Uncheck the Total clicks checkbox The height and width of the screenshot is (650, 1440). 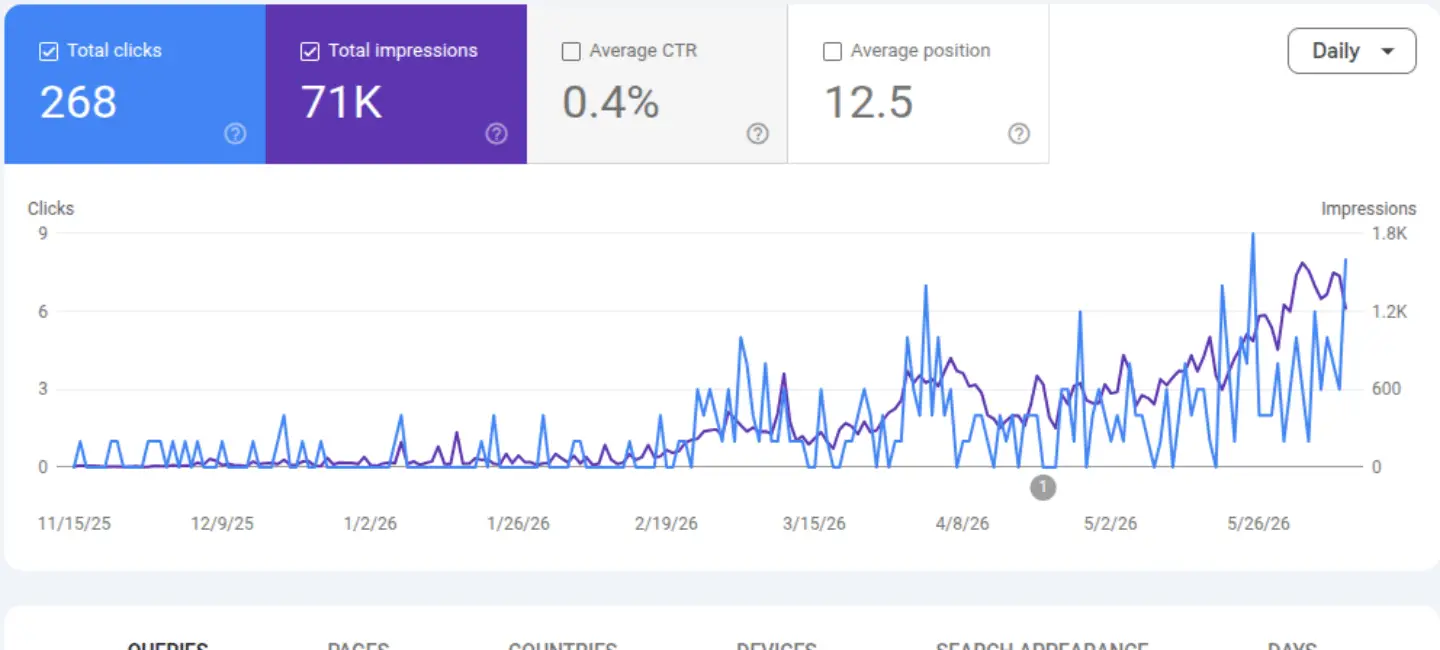coord(49,51)
